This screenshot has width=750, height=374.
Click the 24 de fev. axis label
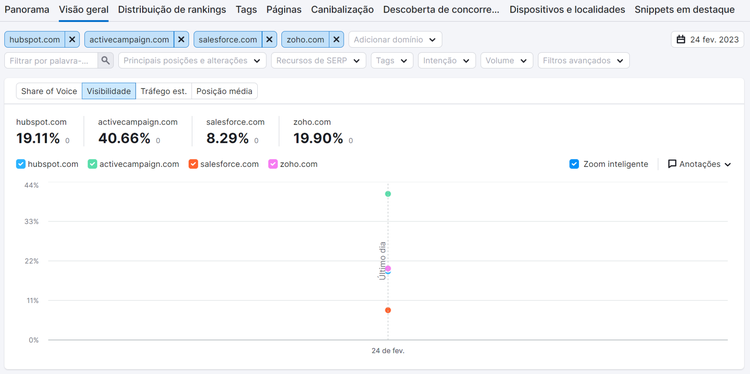388,351
